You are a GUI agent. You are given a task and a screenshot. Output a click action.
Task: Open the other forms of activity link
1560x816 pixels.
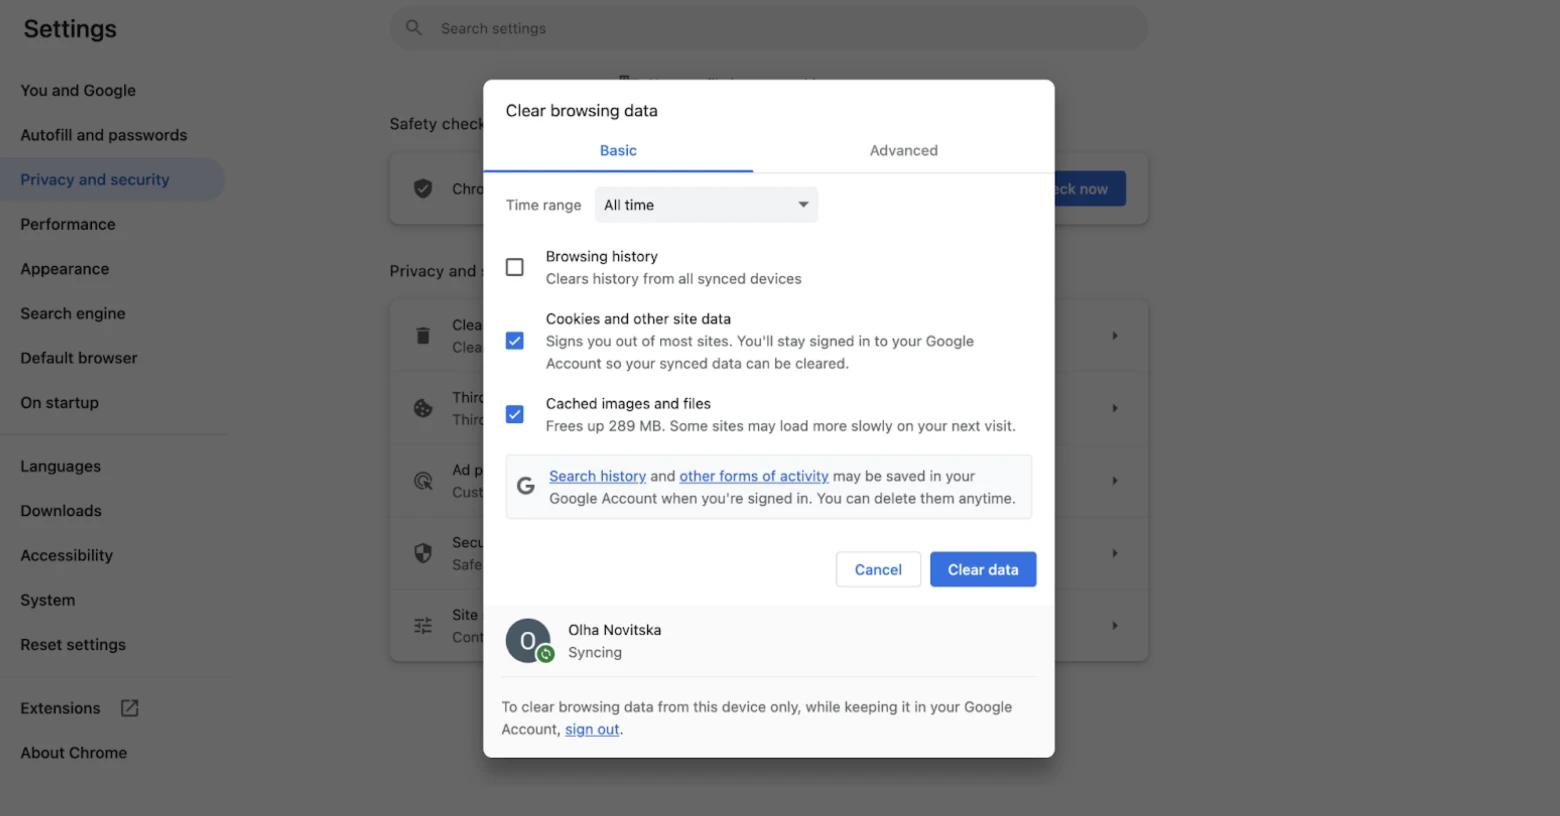754,476
